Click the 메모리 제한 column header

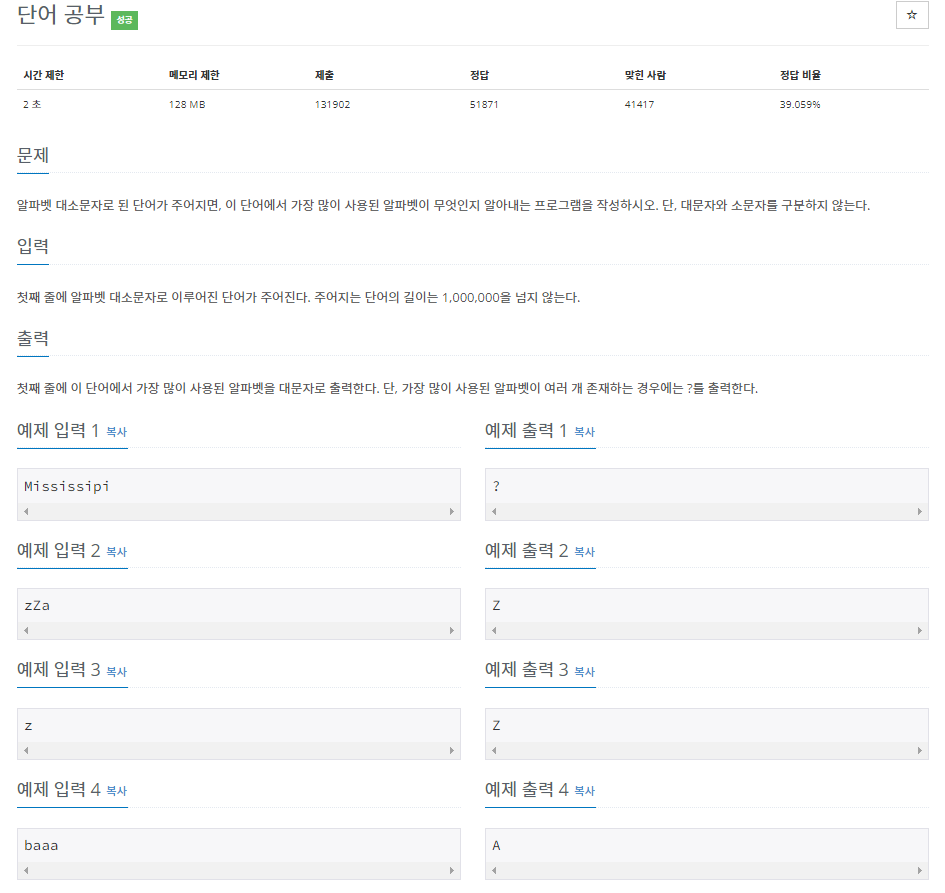(194, 75)
